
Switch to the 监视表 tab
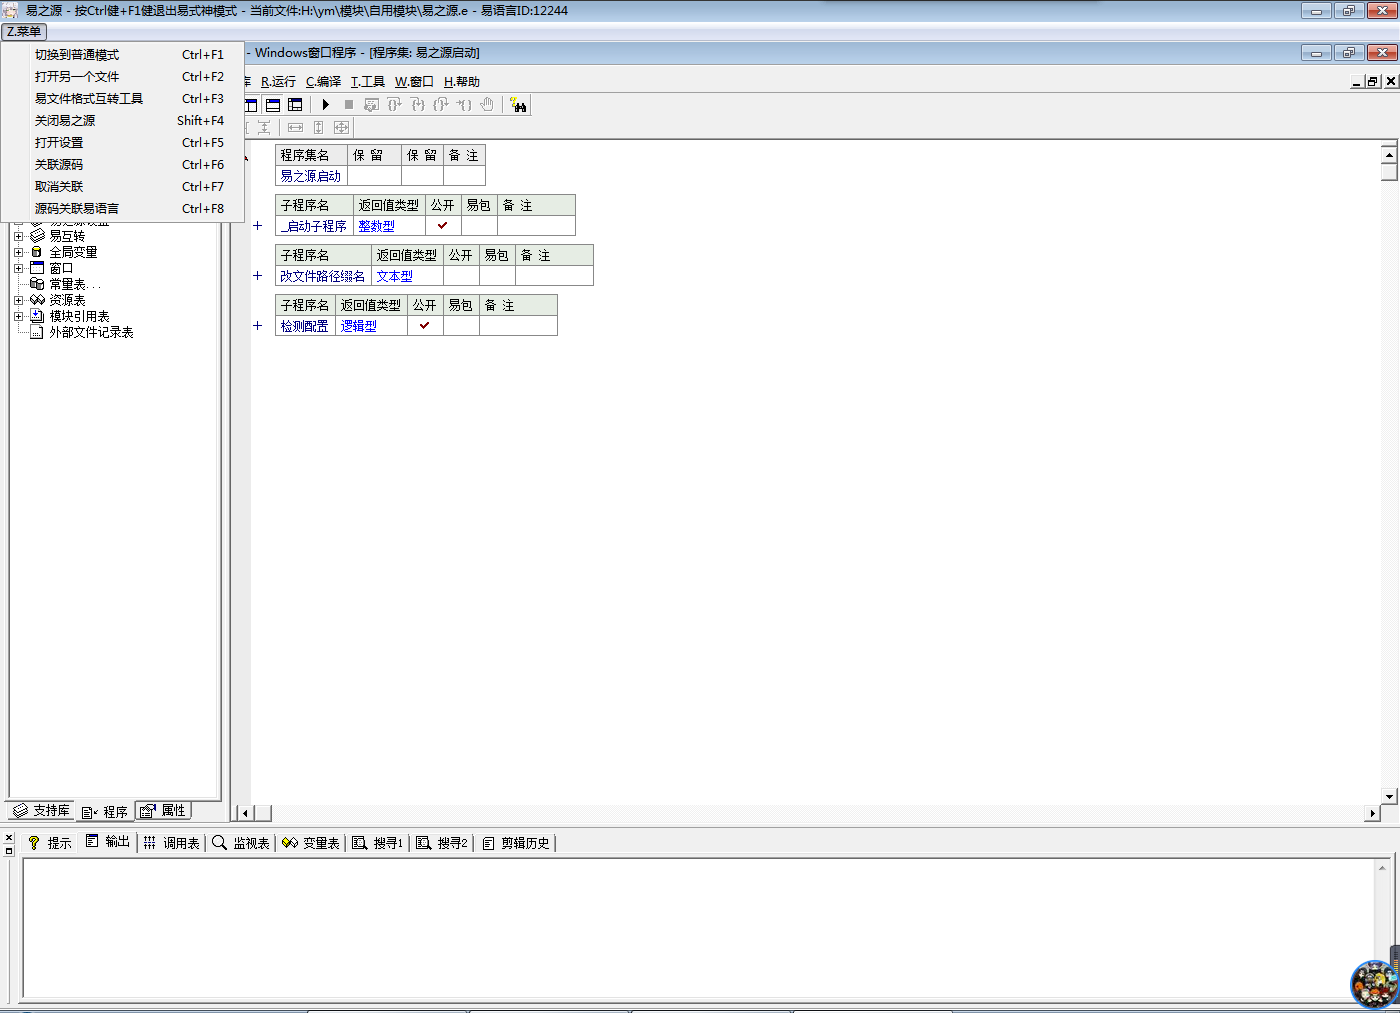click(241, 843)
